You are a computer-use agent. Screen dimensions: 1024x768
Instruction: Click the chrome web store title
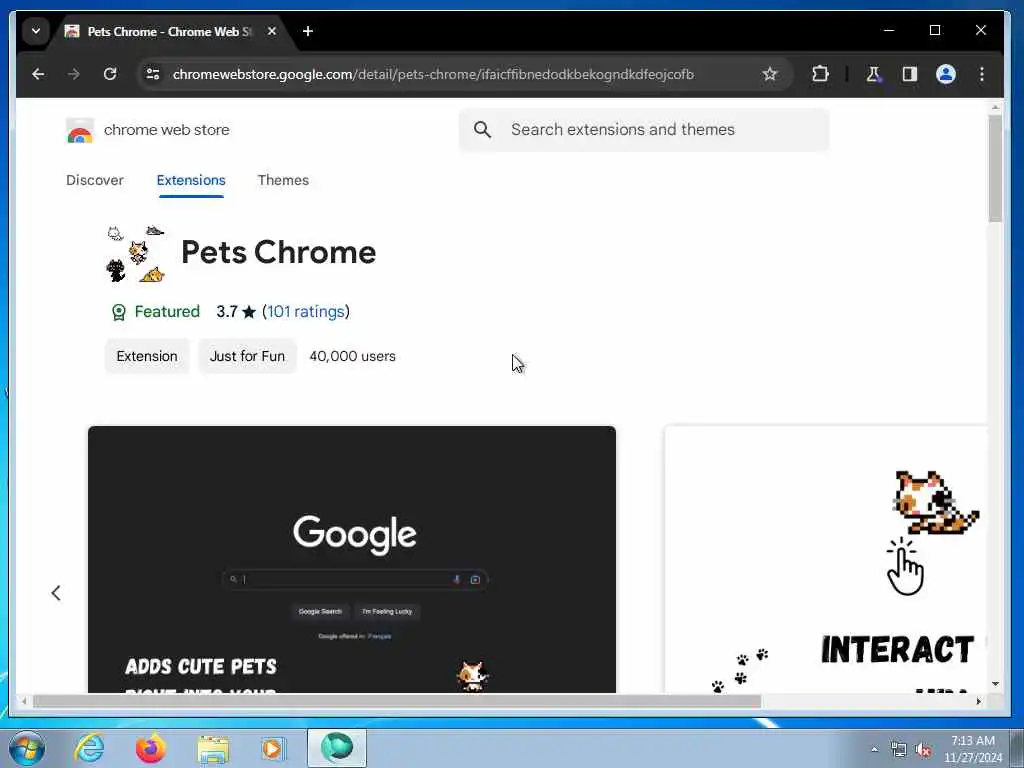coord(167,130)
